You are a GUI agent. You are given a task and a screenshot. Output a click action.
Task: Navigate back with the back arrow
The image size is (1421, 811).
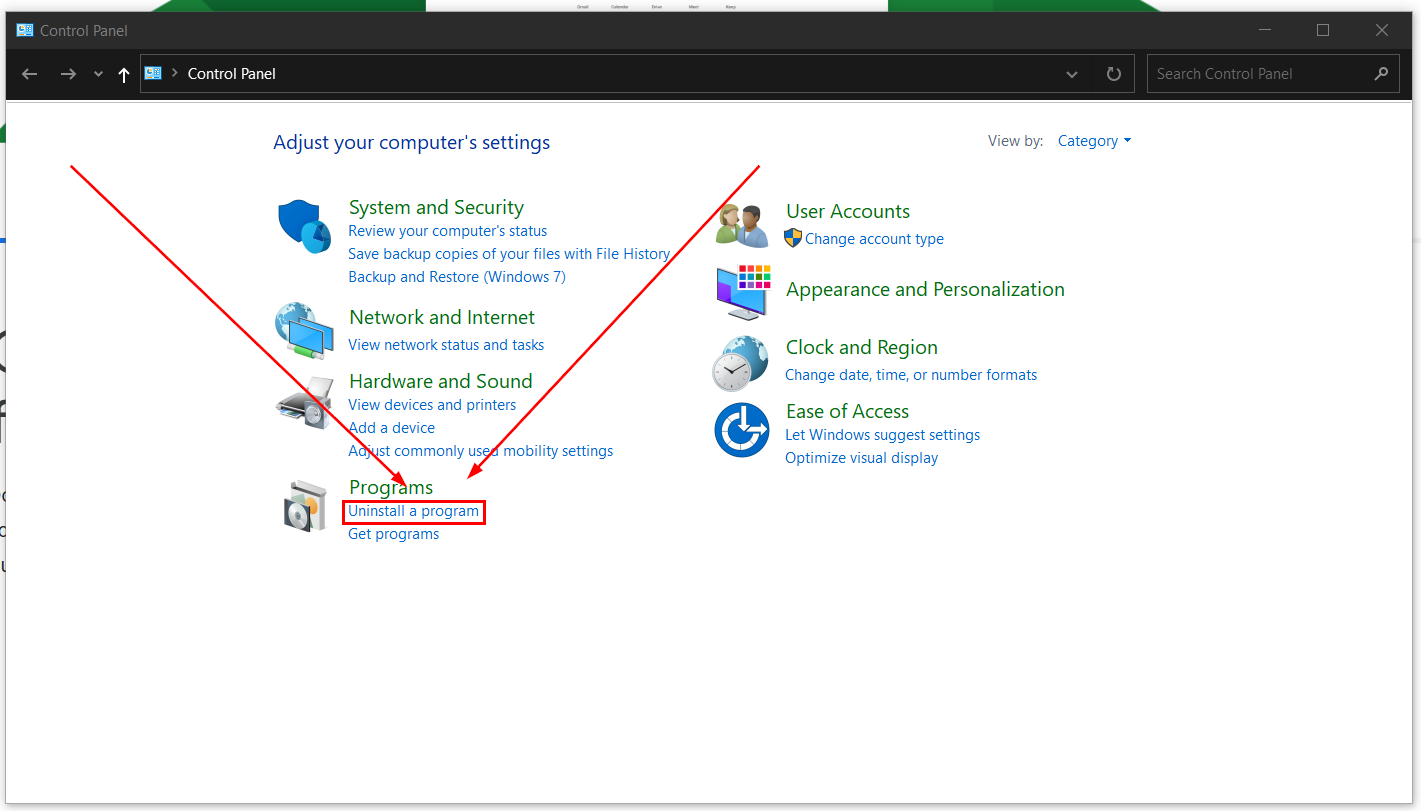(x=30, y=74)
